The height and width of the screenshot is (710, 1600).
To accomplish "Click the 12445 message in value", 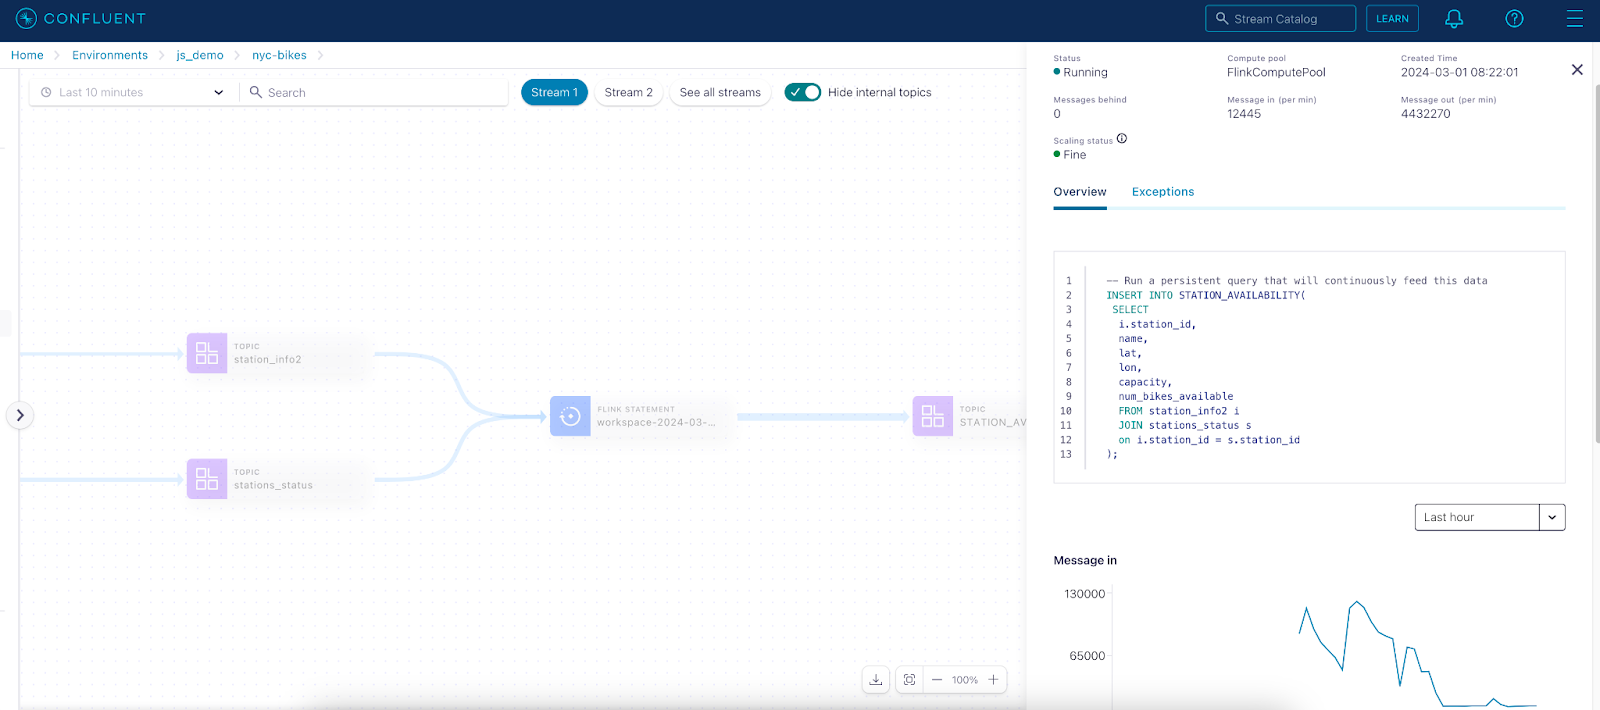I will click(1244, 114).
